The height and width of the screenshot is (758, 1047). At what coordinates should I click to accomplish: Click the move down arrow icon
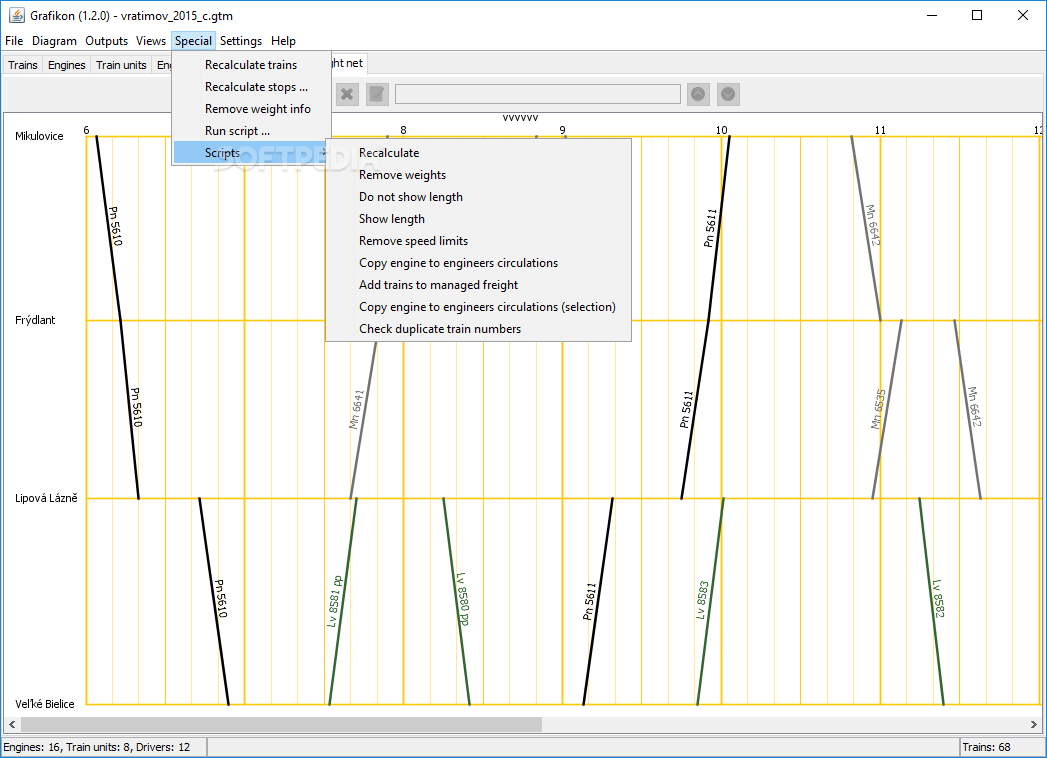point(728,94)
